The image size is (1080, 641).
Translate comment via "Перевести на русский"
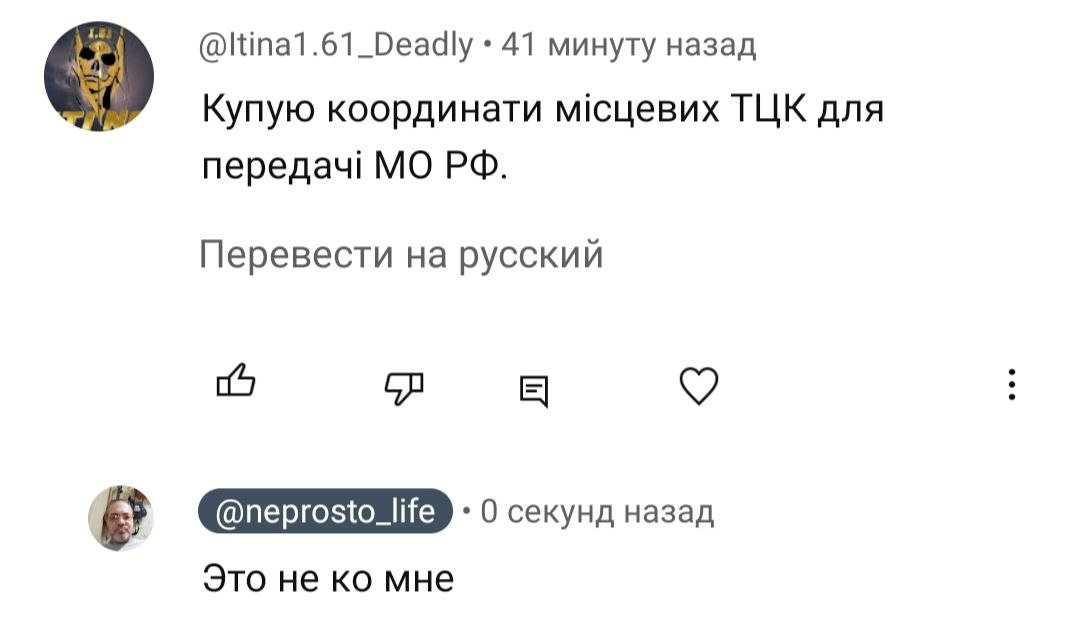[401, 256]
